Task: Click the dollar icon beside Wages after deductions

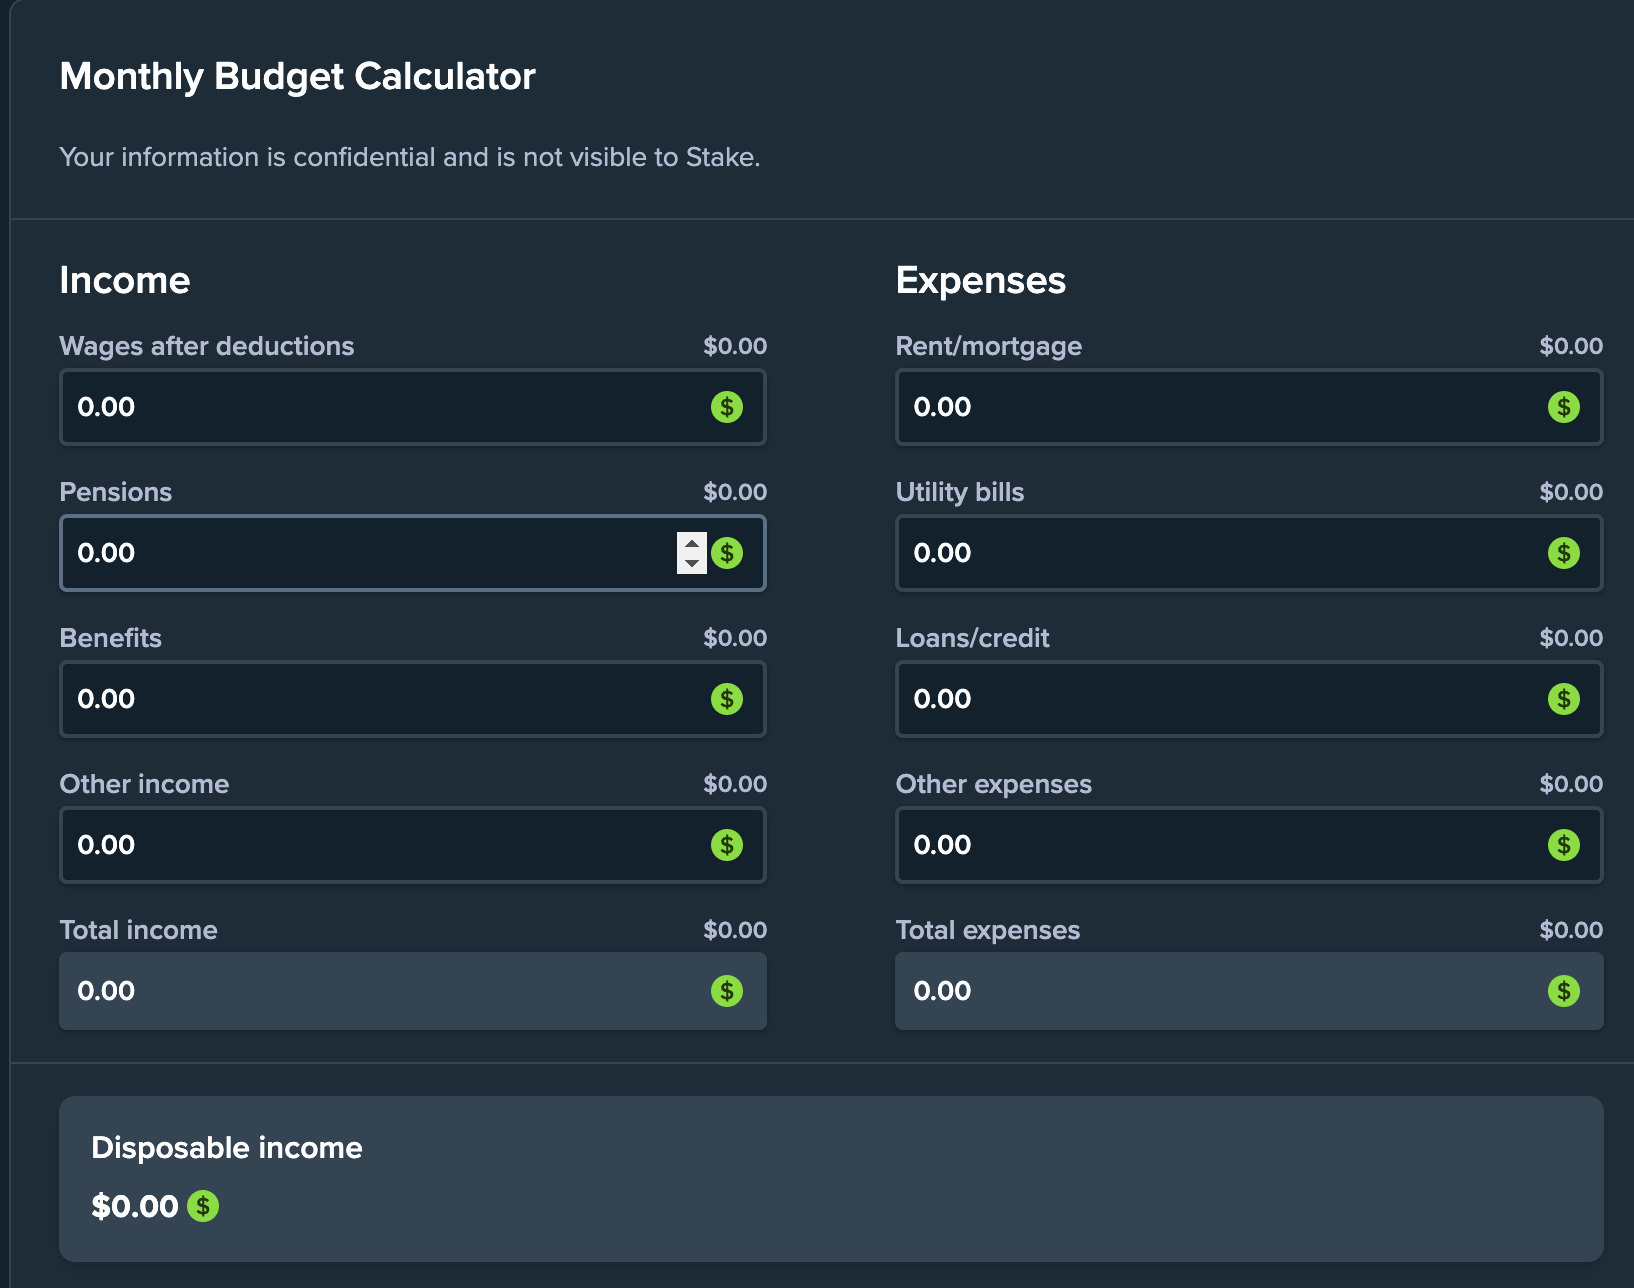Action: (x=727, y=407)
